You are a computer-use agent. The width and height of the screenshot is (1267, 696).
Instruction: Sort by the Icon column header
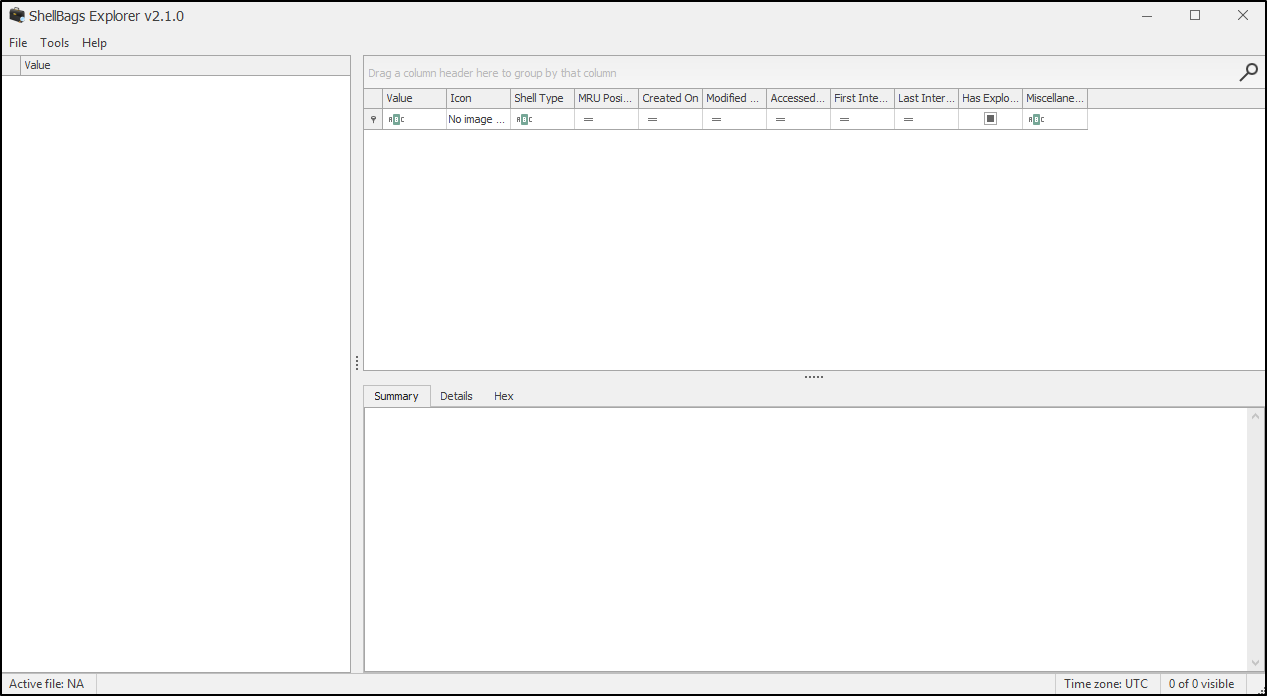[x=478, y=98]
